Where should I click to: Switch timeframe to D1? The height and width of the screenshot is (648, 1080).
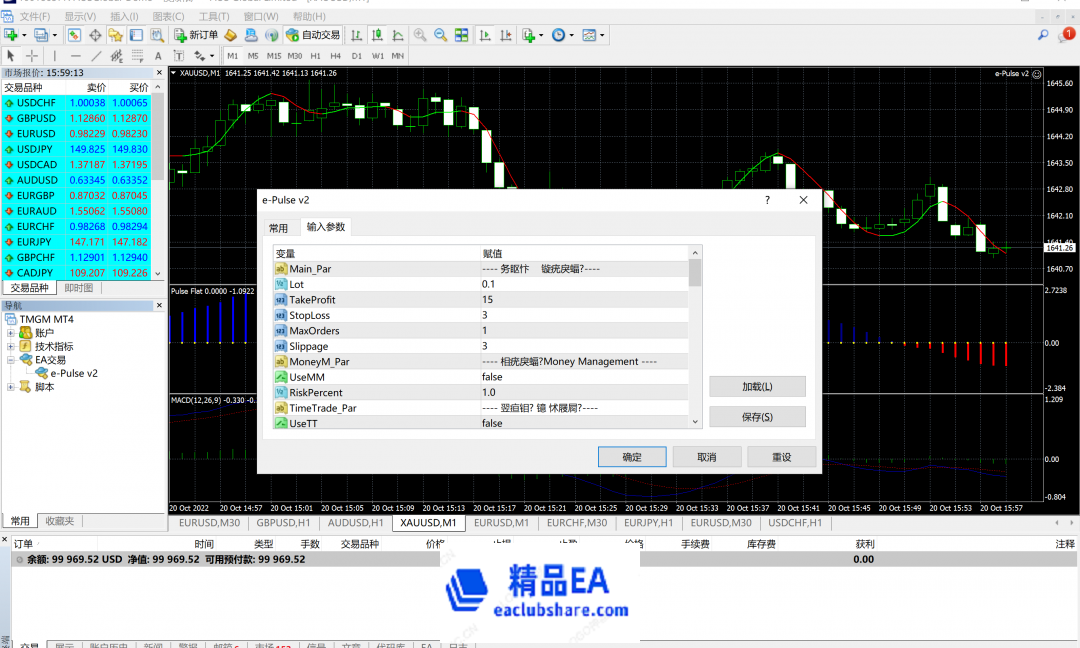click(356, 56)
